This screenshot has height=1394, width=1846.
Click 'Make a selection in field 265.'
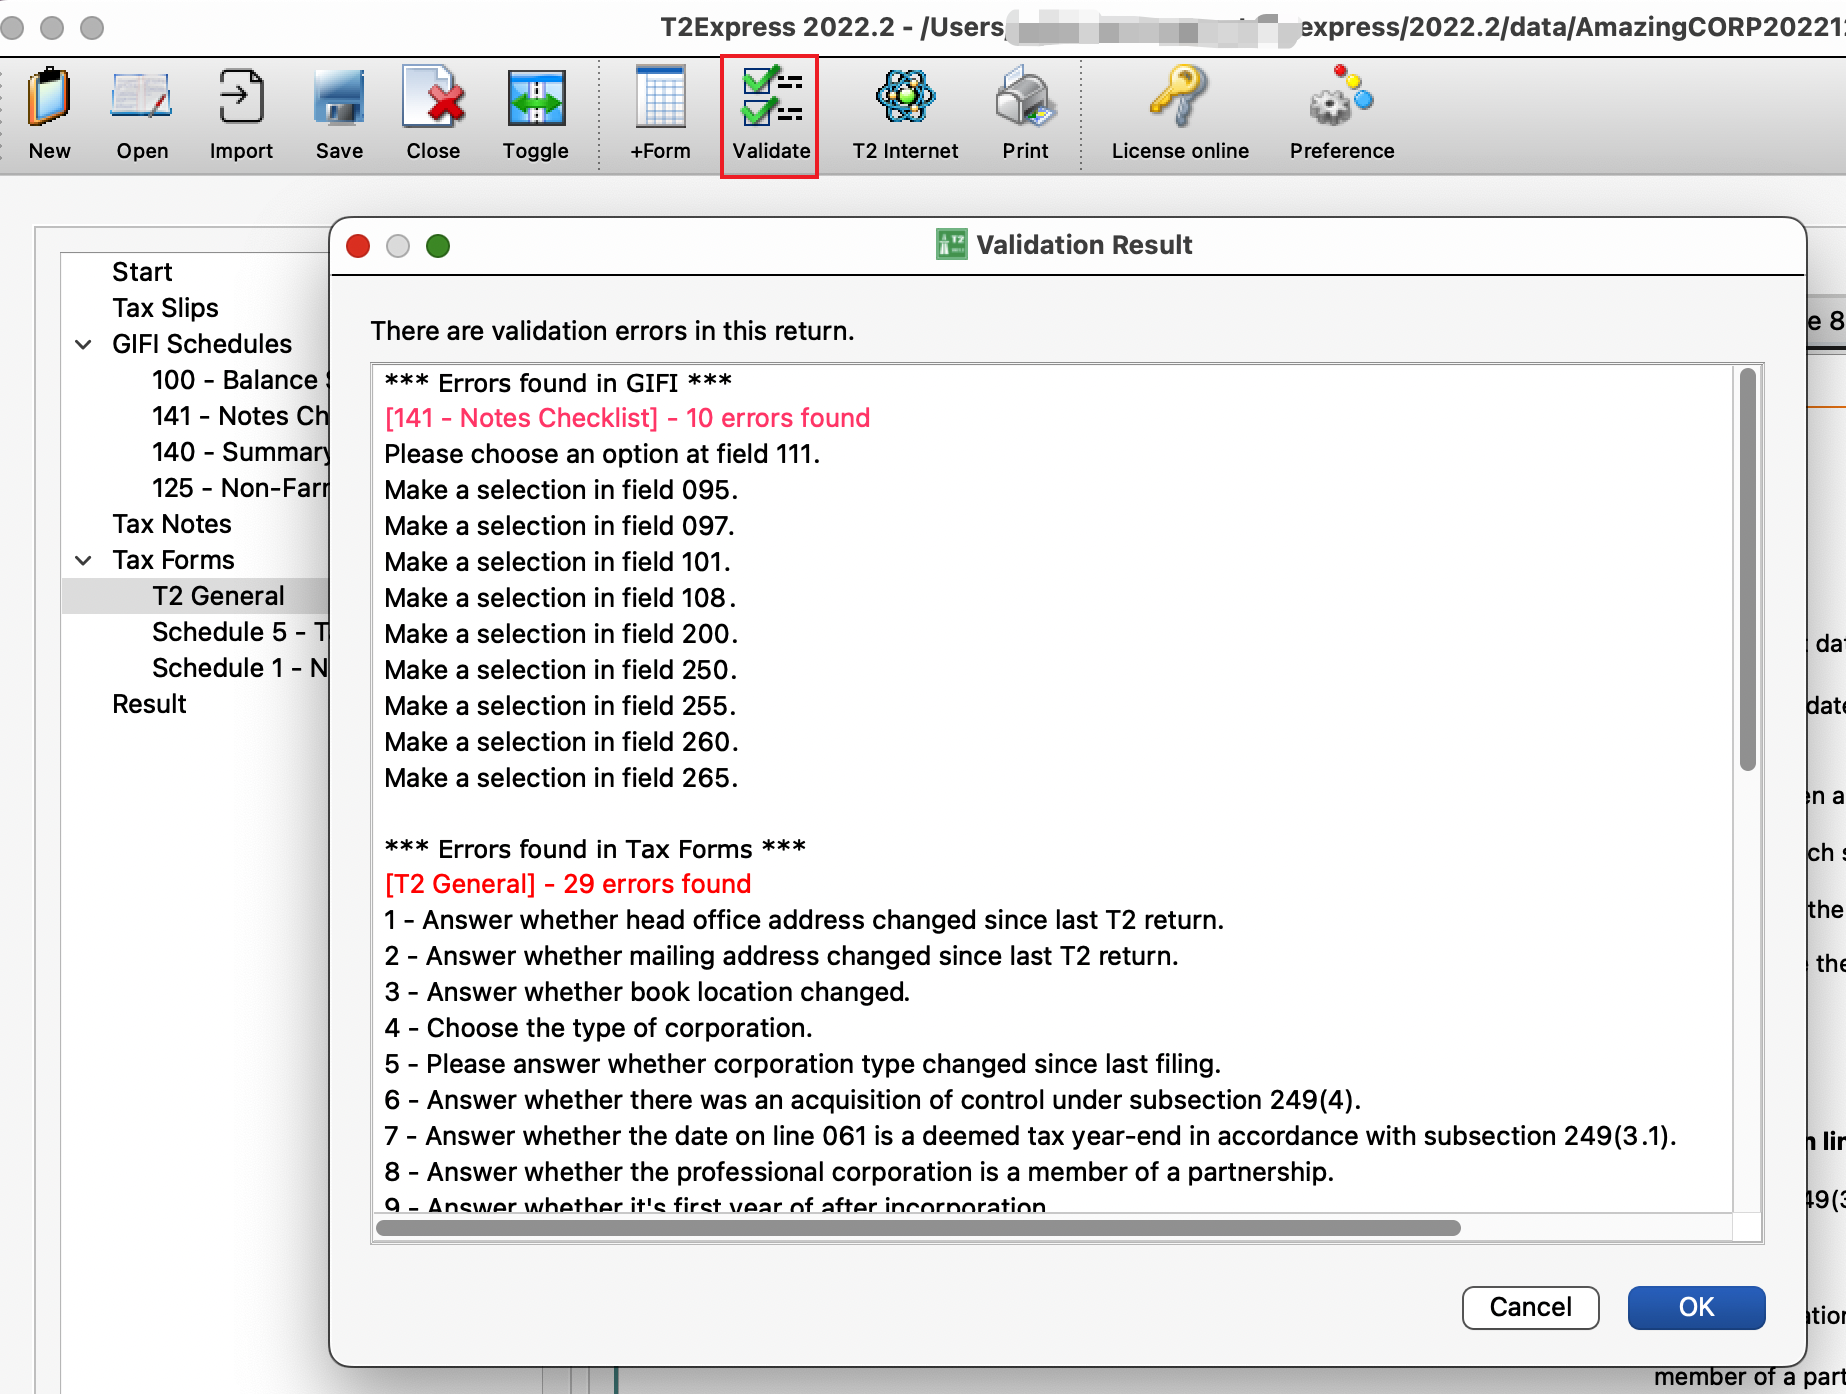(561, 778)
